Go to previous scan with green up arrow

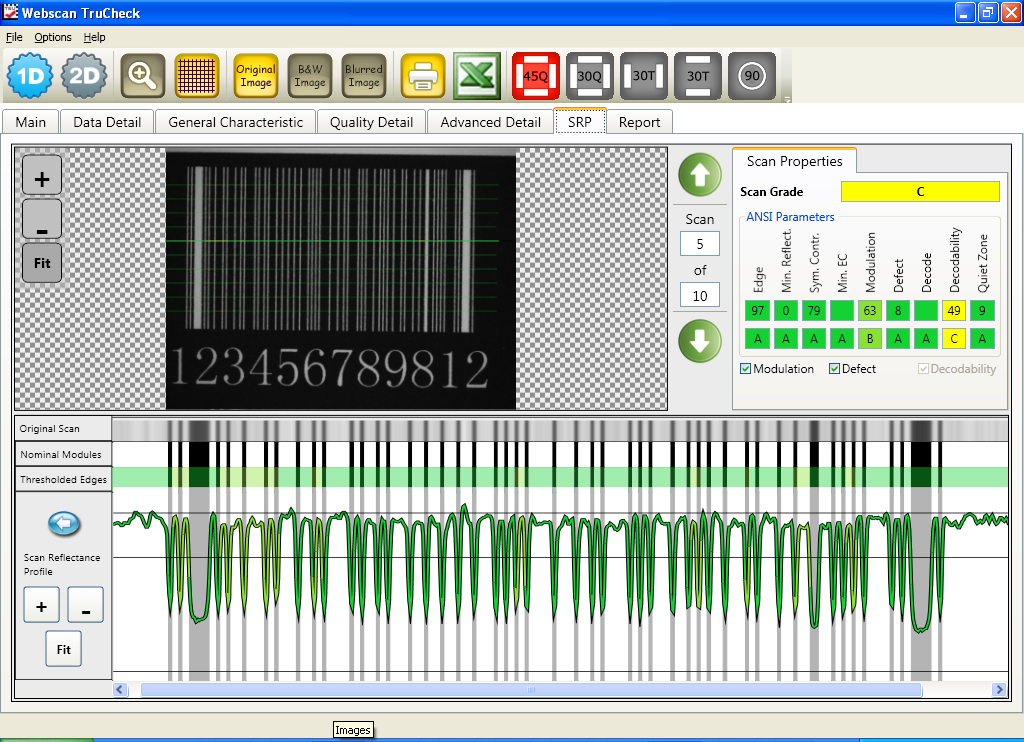coord(700,176)
